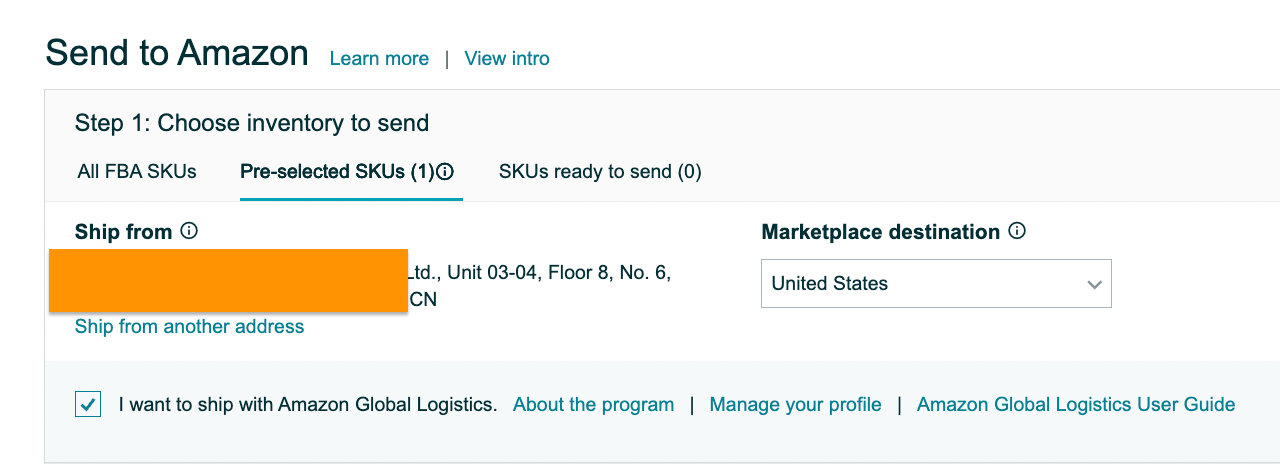Click the Ship from address text
The width and height of the screenshot is (1280, 464).
point(373,285)
